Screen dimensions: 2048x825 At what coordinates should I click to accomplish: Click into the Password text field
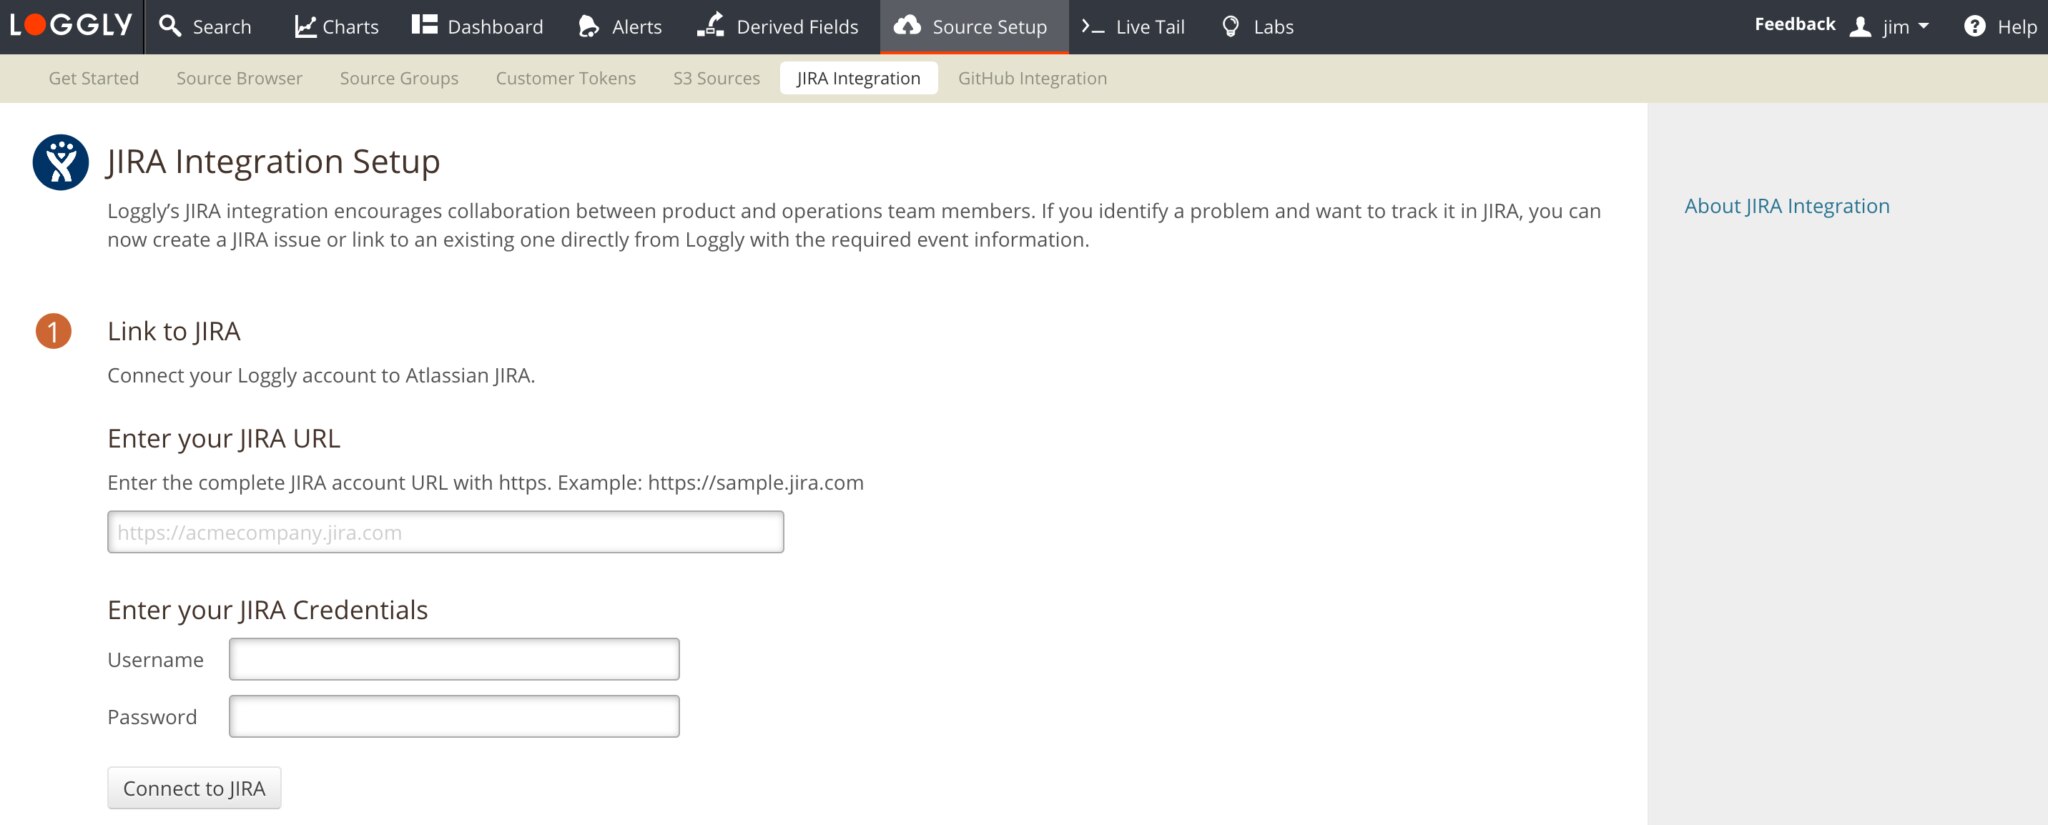(454, 716)
